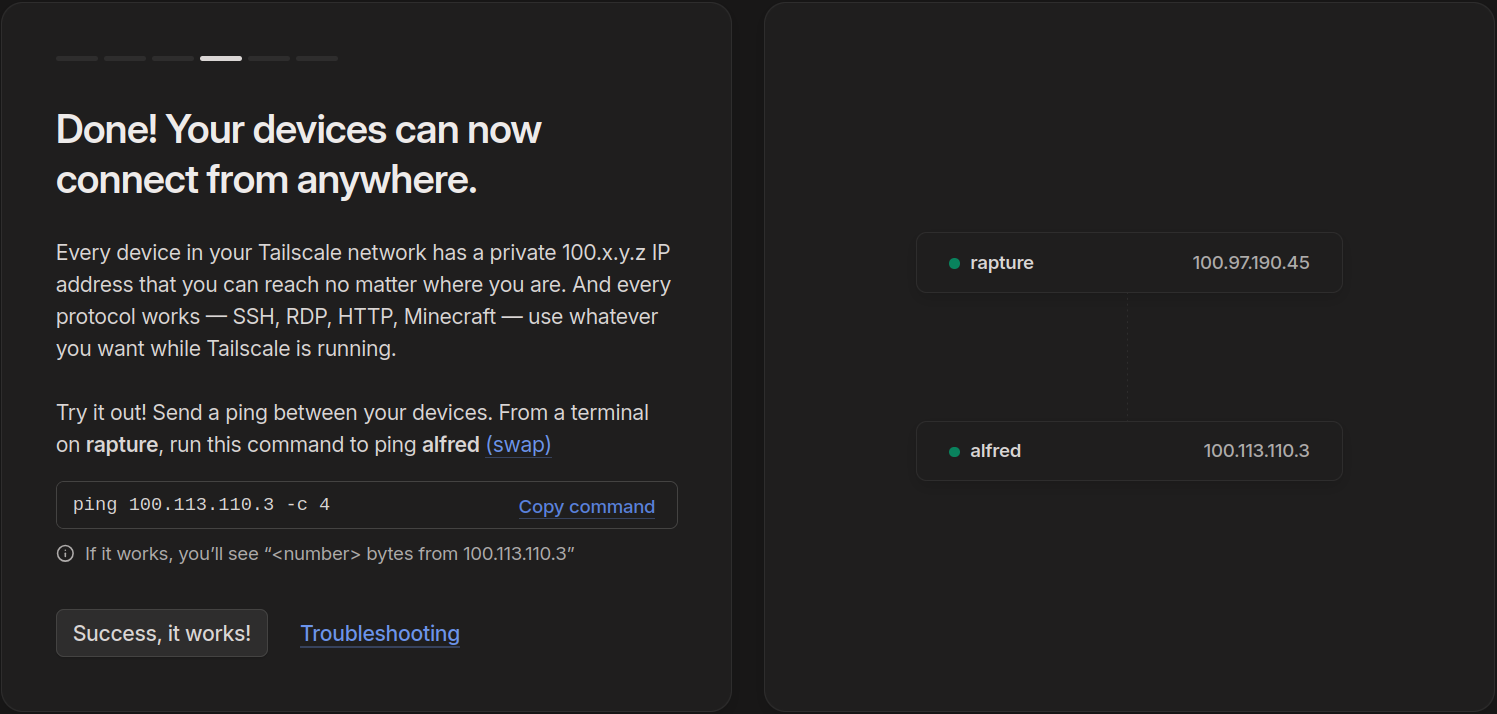Click the ping 100.113.110.3 command text

201,505
